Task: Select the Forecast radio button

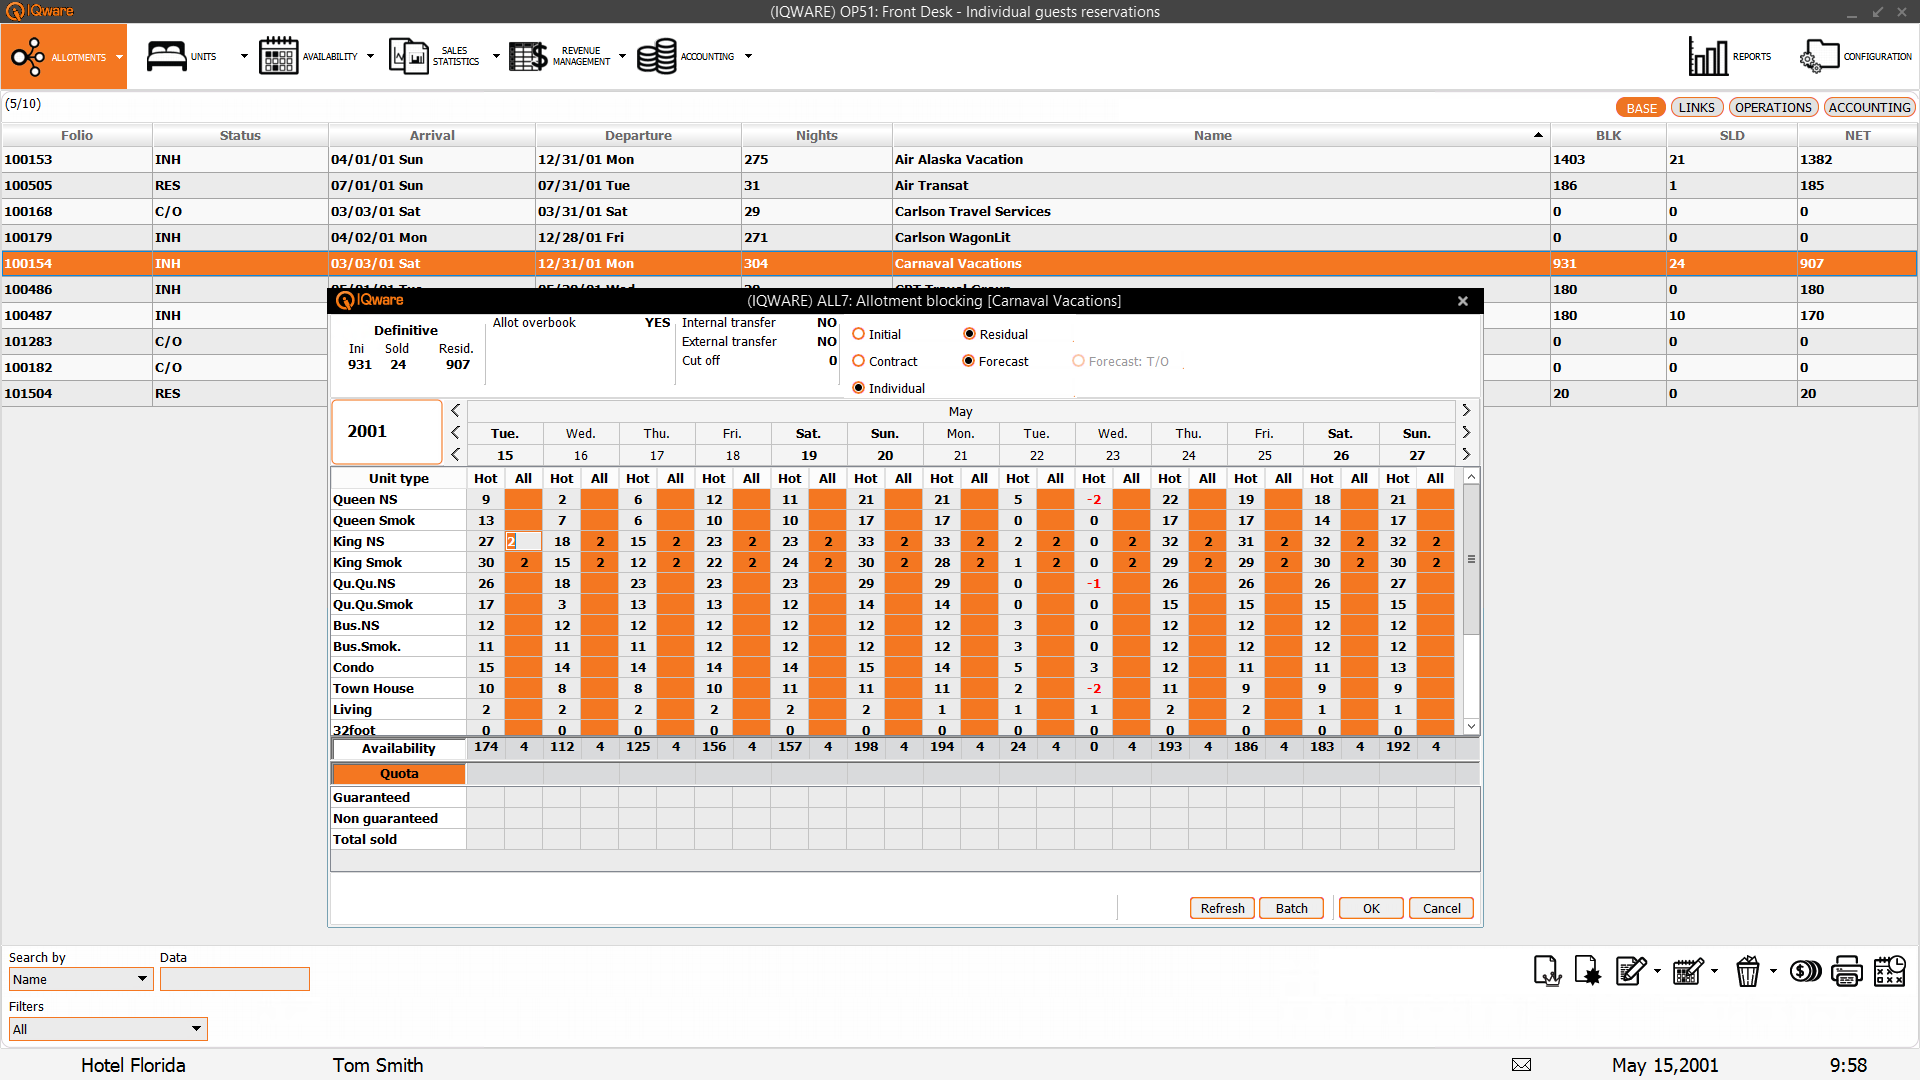Action: (968, 361)
